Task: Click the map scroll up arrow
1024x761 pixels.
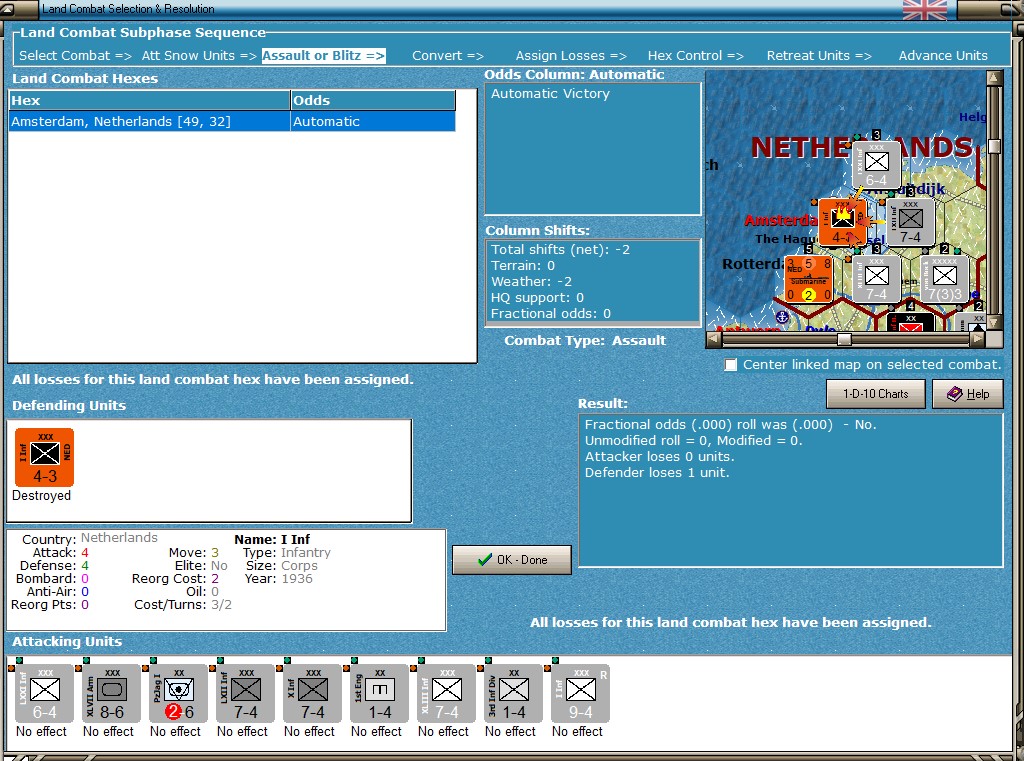Action: [994, 78]
